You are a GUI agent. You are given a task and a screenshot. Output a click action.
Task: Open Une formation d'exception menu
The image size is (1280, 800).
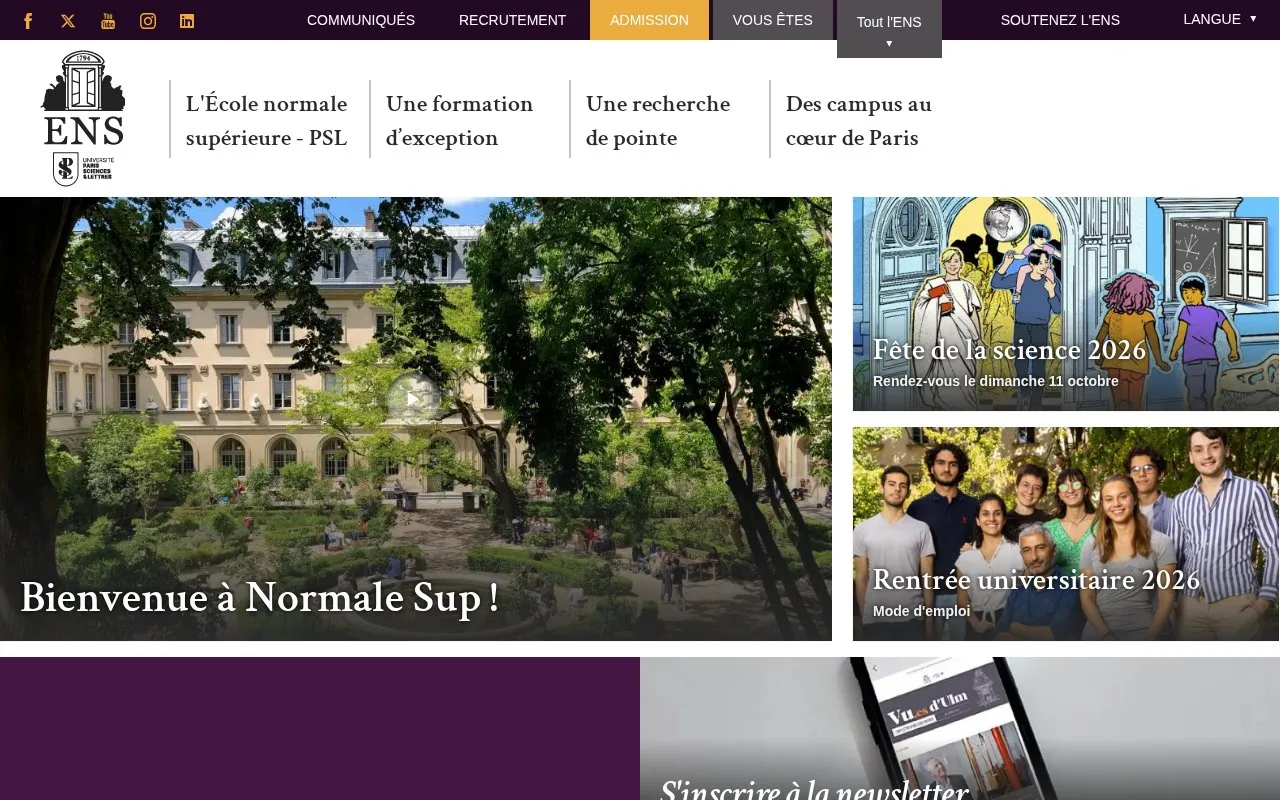coord(460,120)
